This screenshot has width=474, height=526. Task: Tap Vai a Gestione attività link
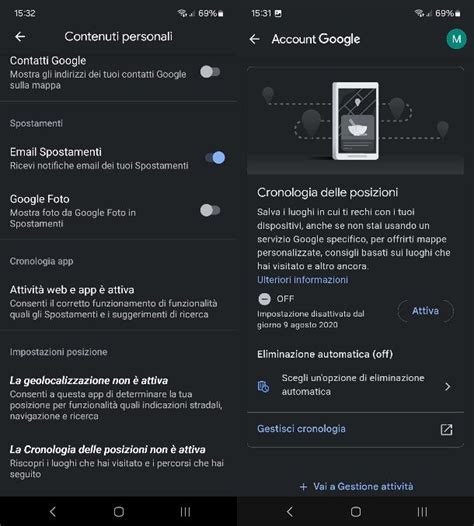point(356,486)
